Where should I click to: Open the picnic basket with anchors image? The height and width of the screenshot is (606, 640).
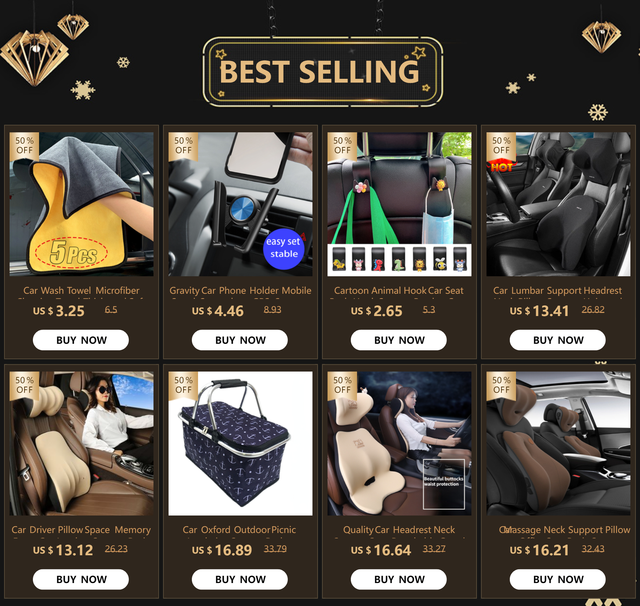(240, 443)
